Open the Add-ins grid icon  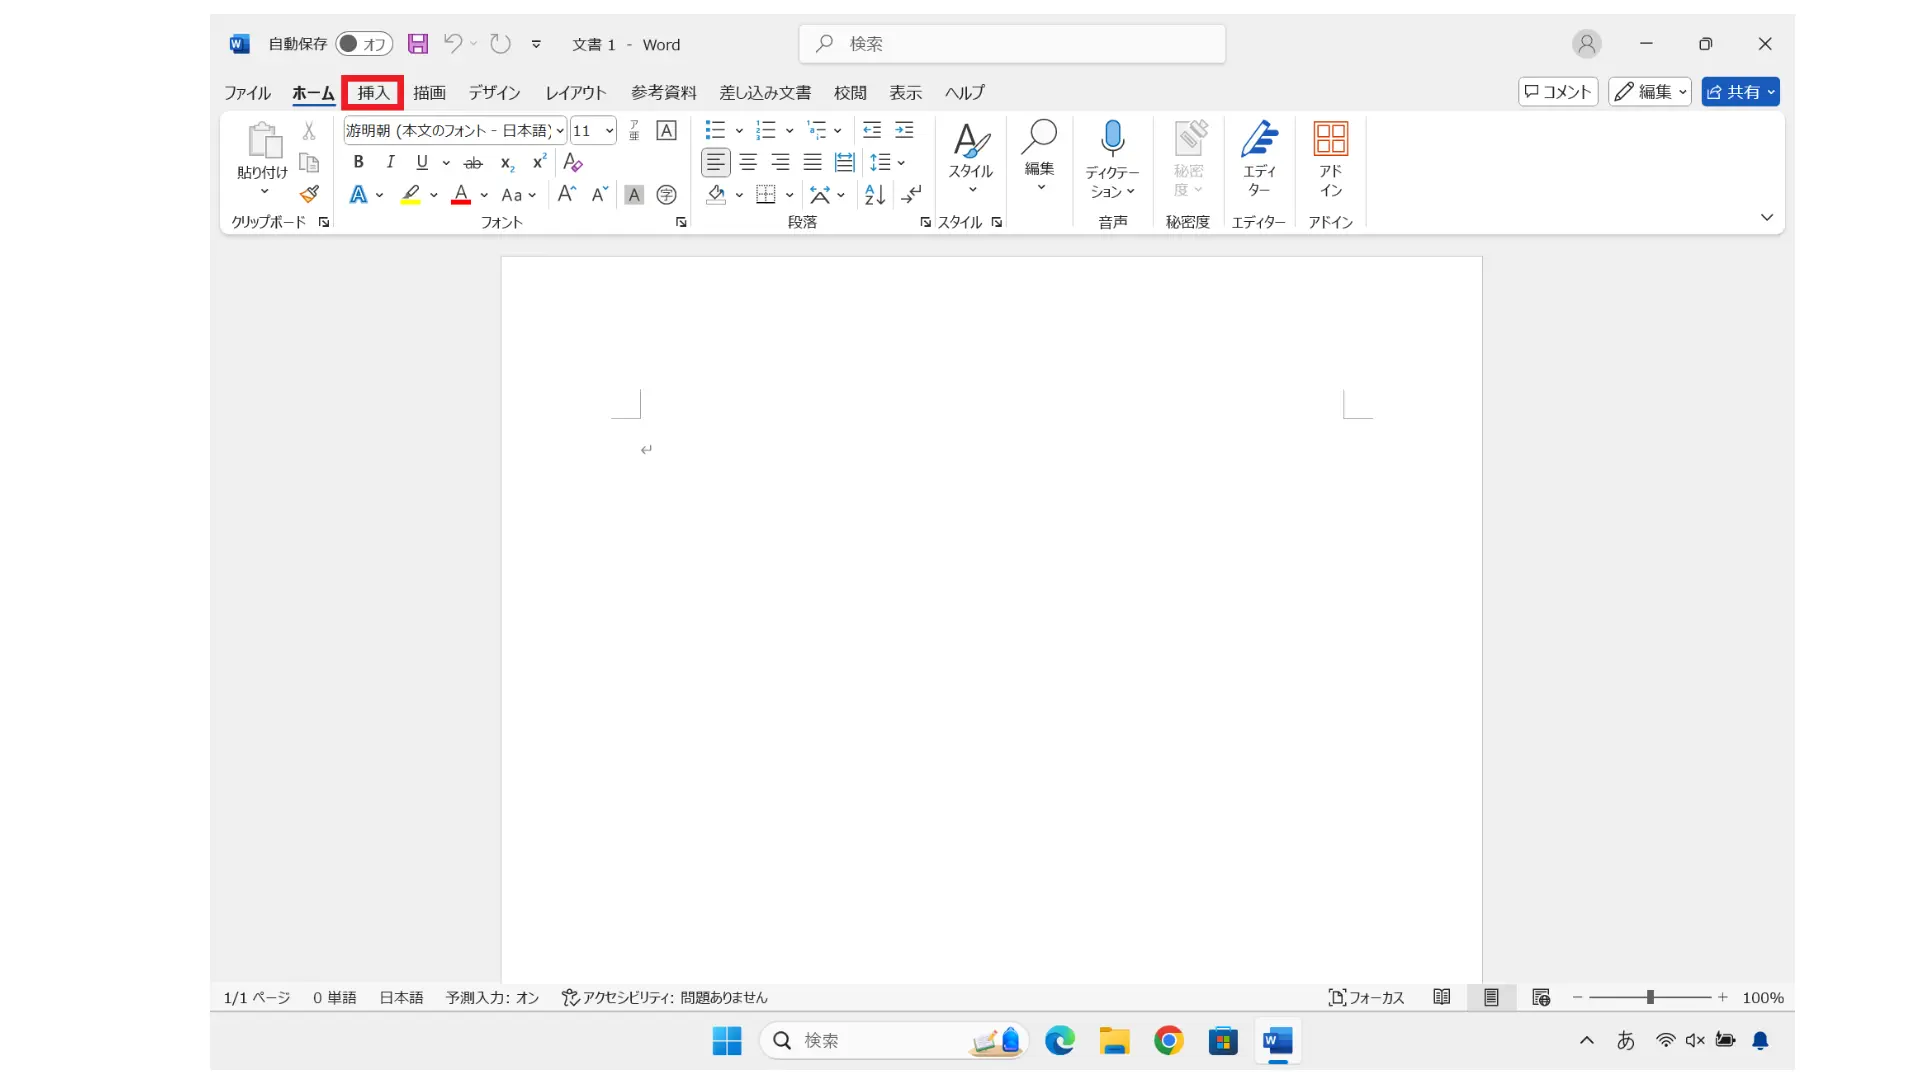pos(1330,139)
